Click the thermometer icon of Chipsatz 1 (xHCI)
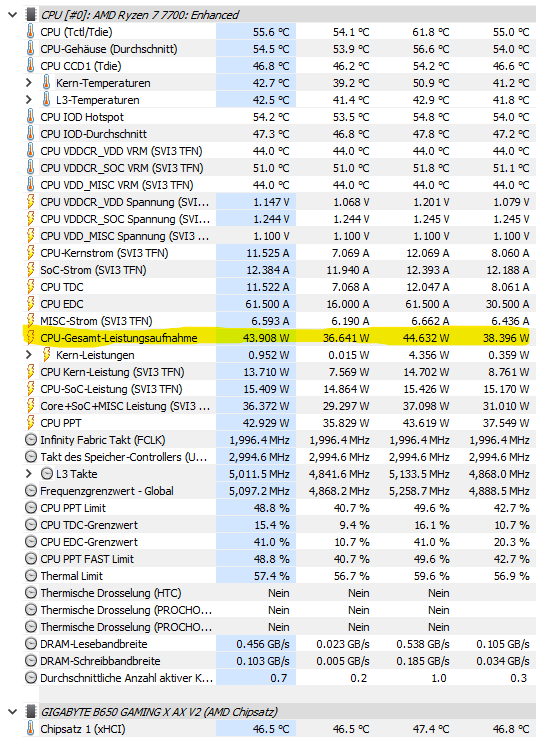This screenshot has height=744, width=550. click(x=30, y=729)
